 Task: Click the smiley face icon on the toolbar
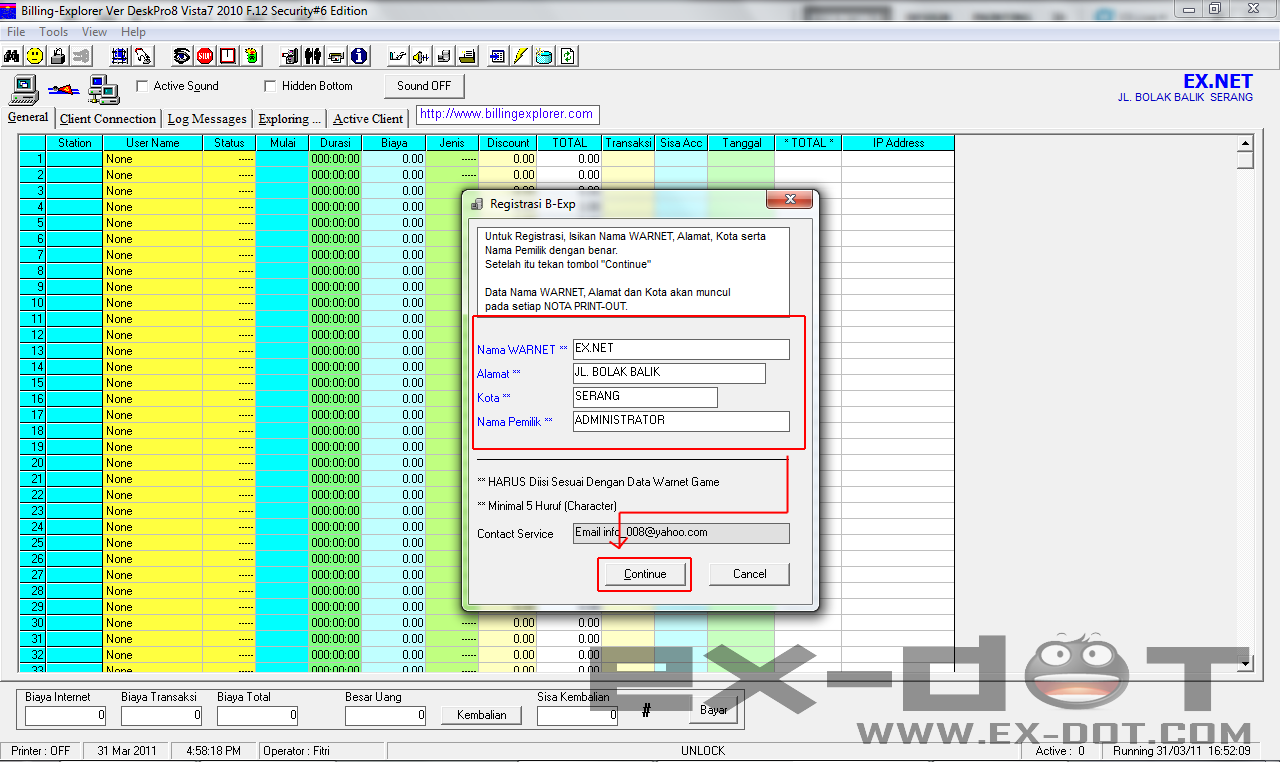tap(35, 56)
